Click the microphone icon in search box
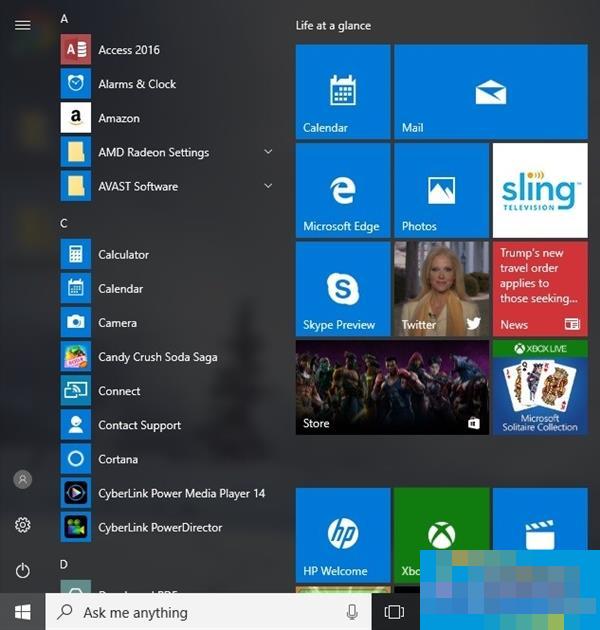The image size is (600, 630). (352, 612)
